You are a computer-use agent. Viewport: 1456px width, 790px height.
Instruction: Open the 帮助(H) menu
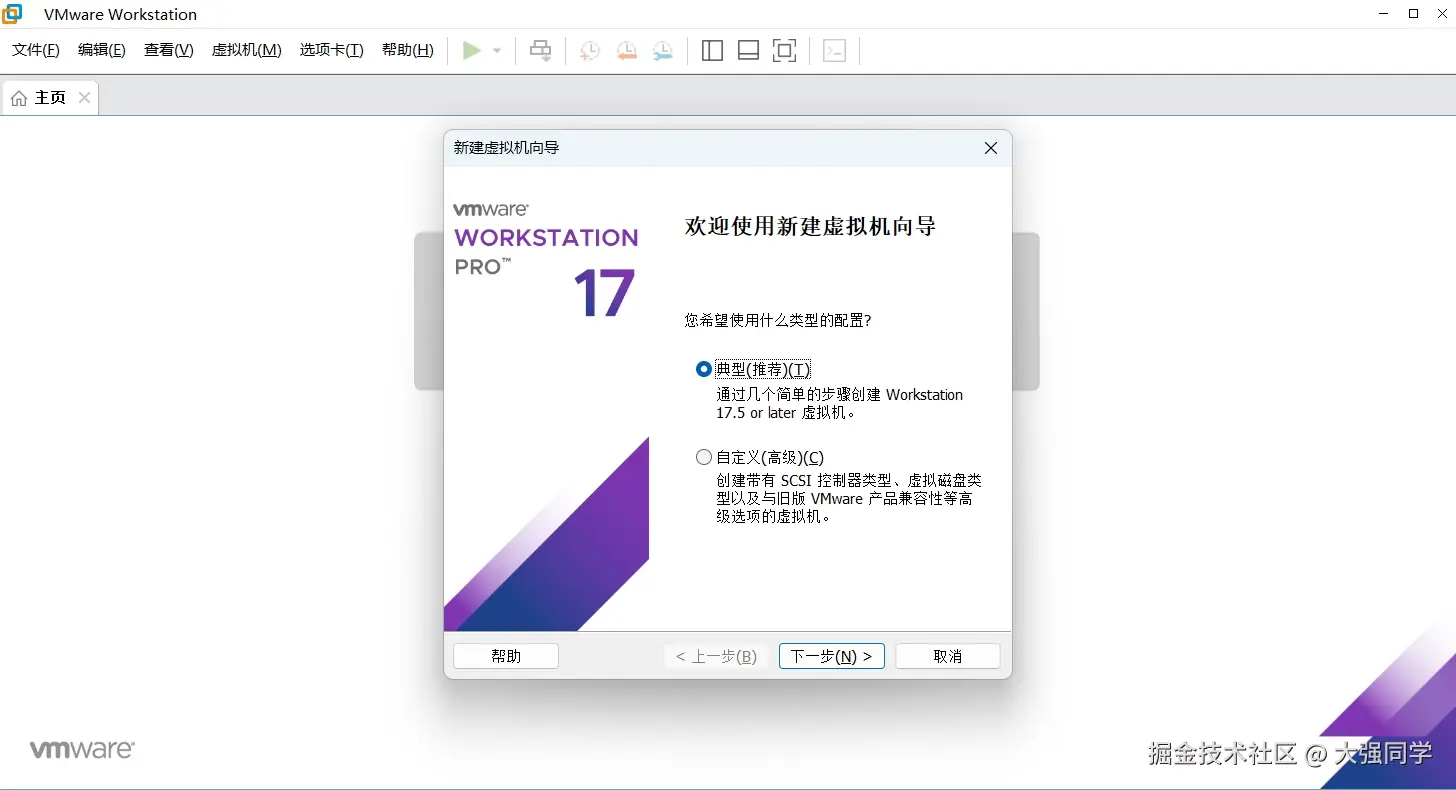pos(408,50)
